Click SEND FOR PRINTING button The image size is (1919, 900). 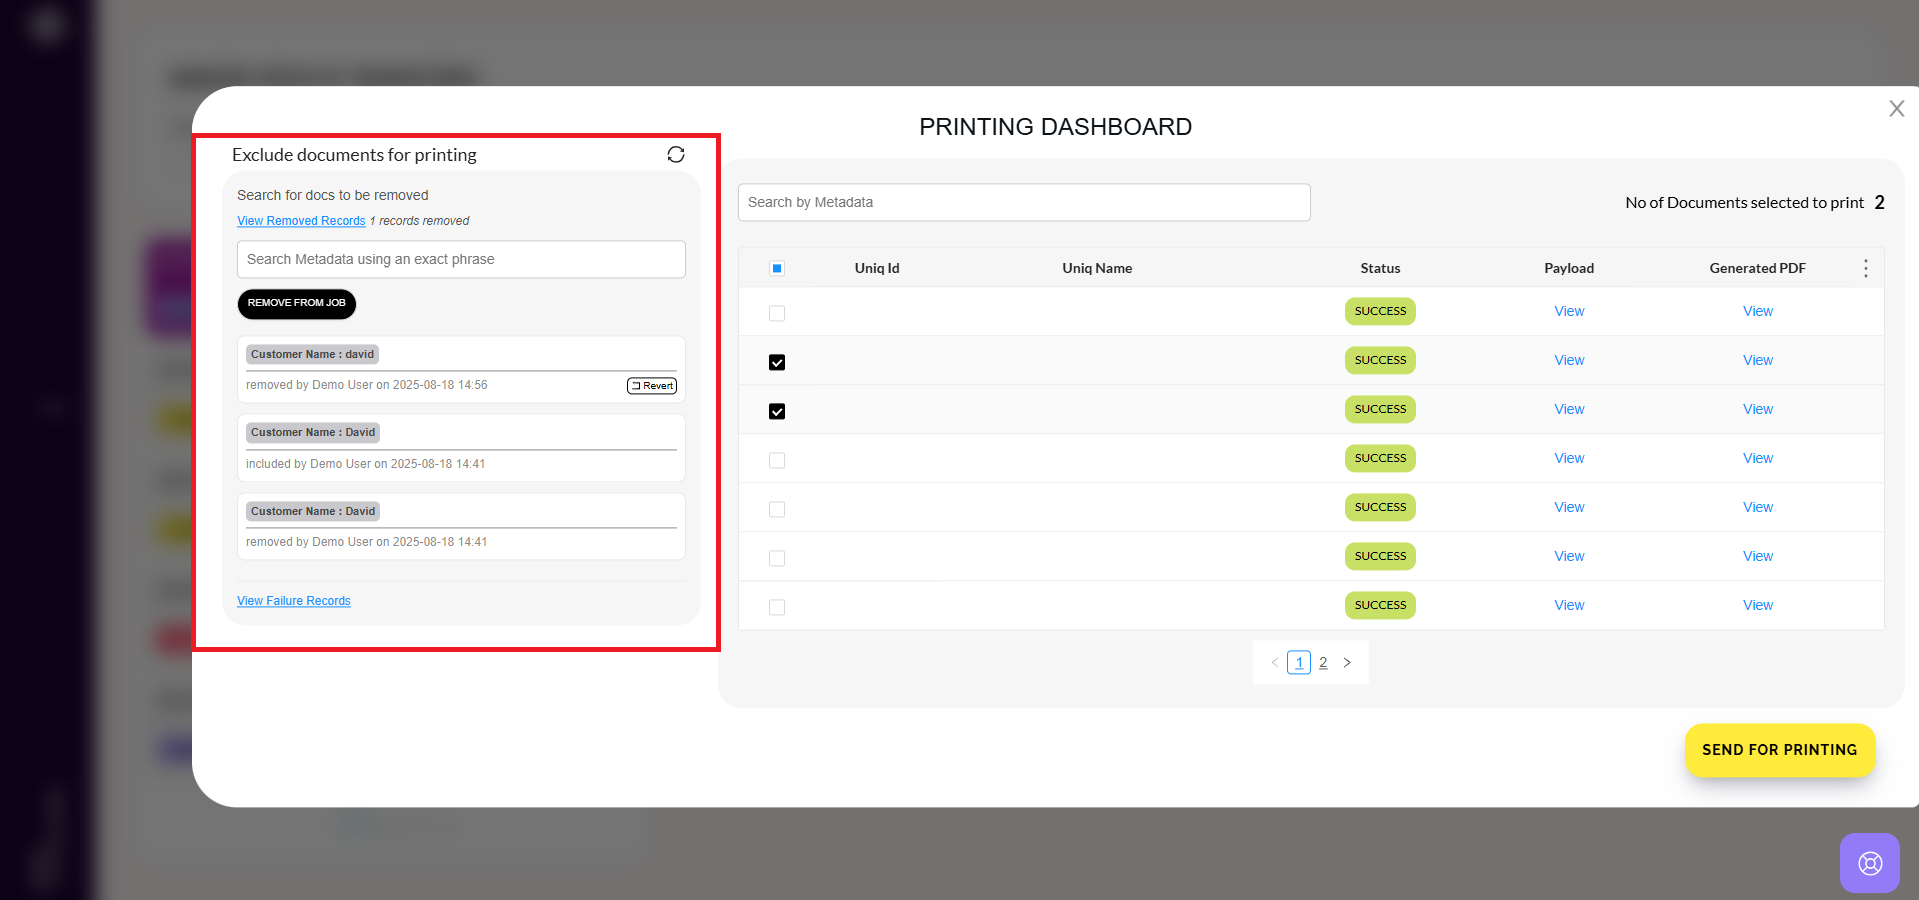(1779, 750)
